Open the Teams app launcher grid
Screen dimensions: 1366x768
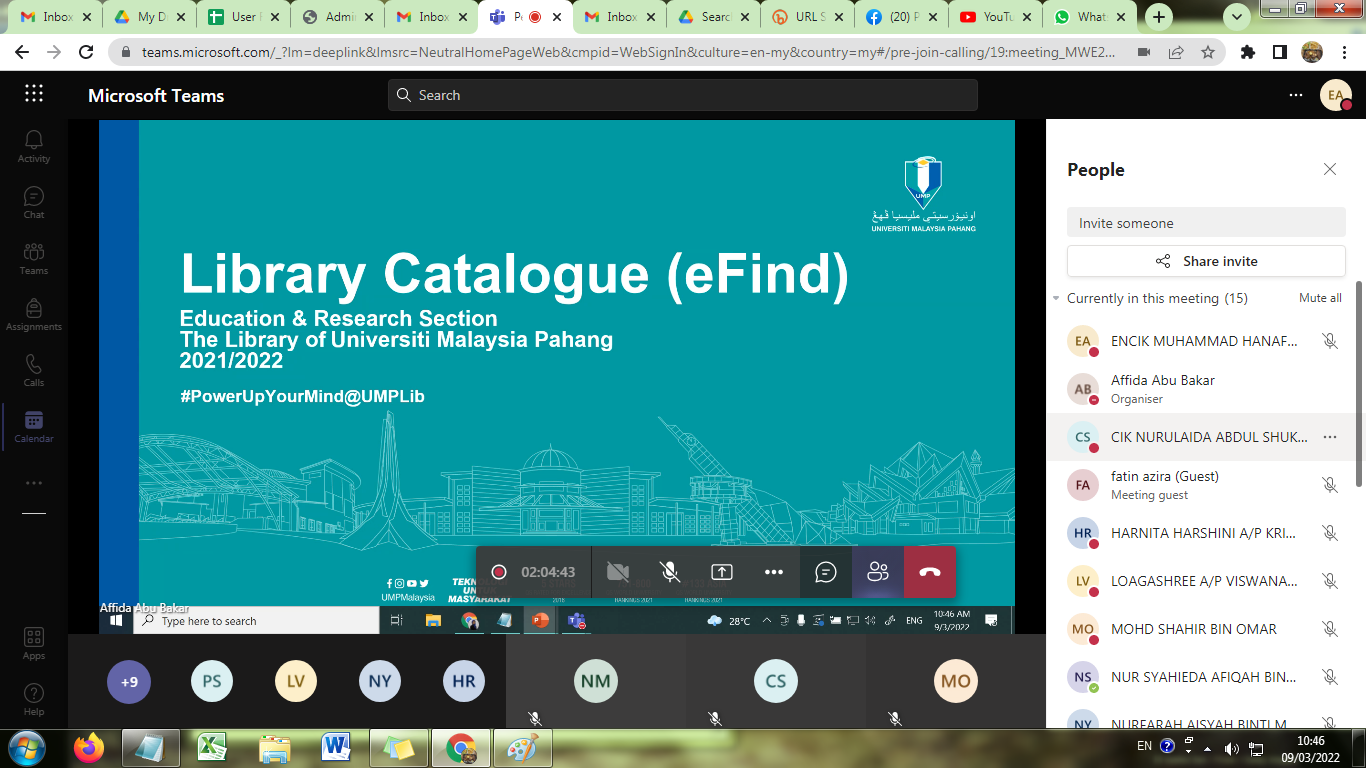click(34, 94)
